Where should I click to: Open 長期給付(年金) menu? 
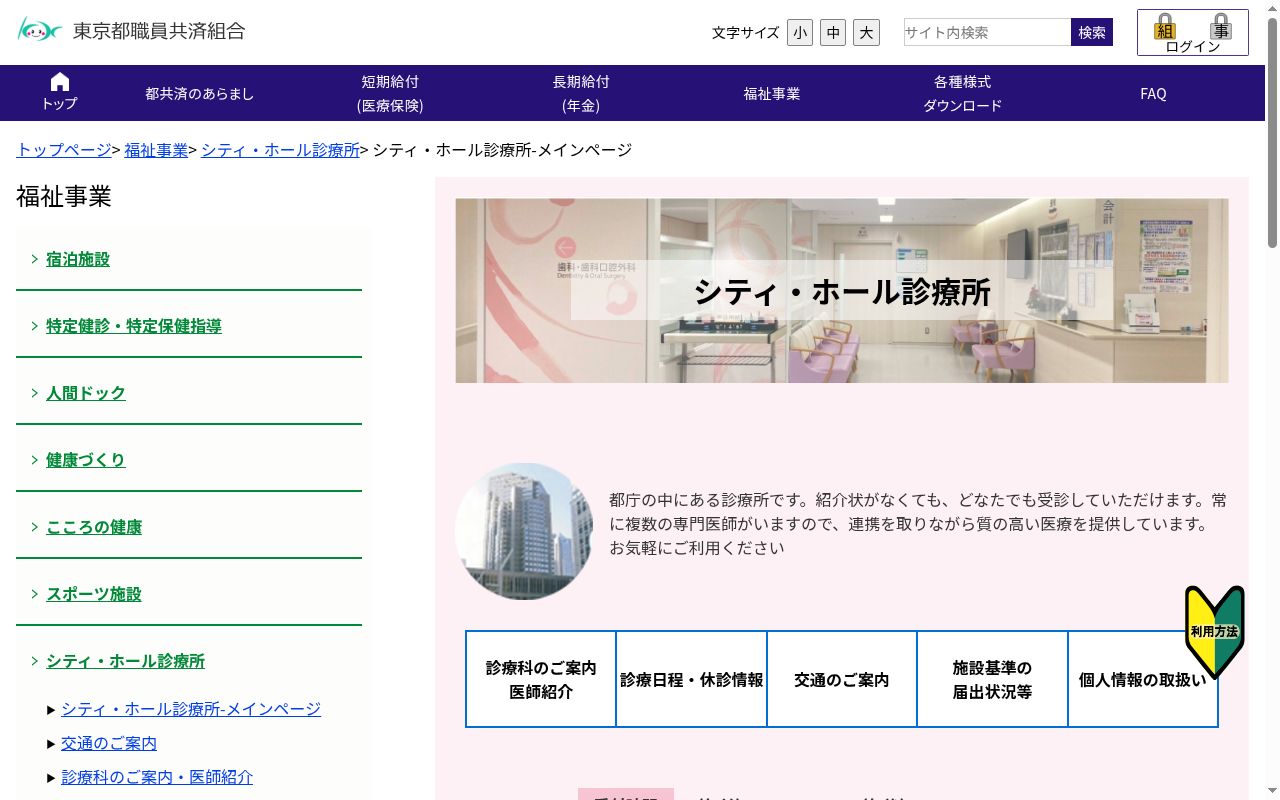click(581, 93)
